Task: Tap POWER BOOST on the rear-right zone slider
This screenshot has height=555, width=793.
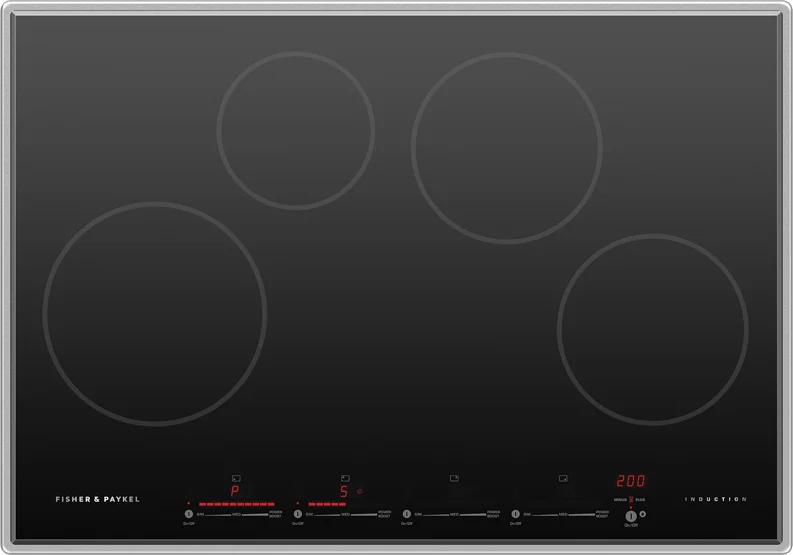Action: (494, 514)
